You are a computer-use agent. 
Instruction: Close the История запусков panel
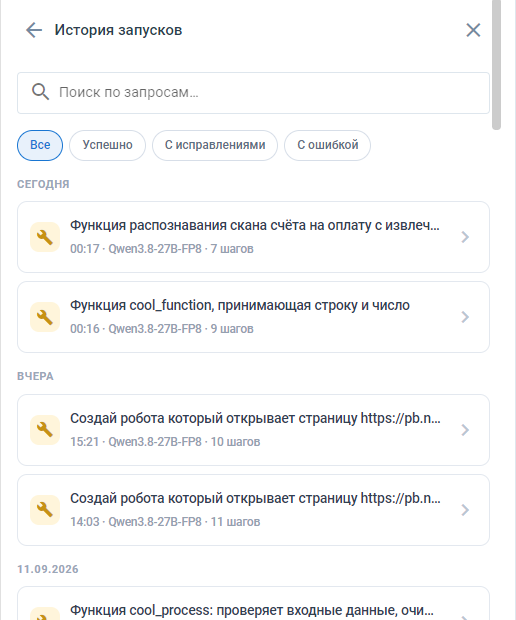click(x=473, y=30)
